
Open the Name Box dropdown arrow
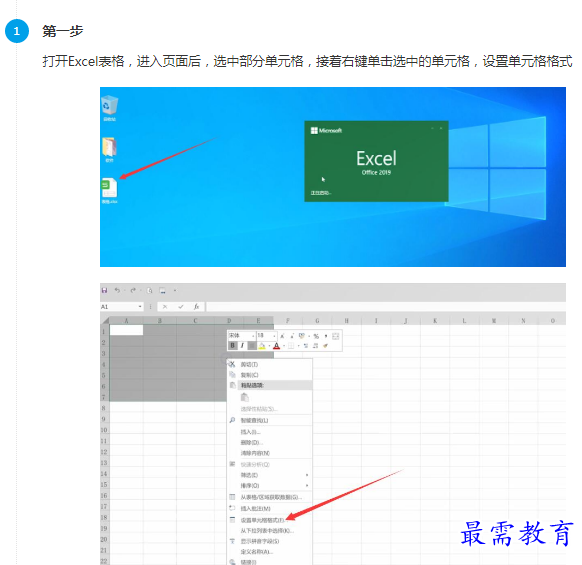coord(140,307)
